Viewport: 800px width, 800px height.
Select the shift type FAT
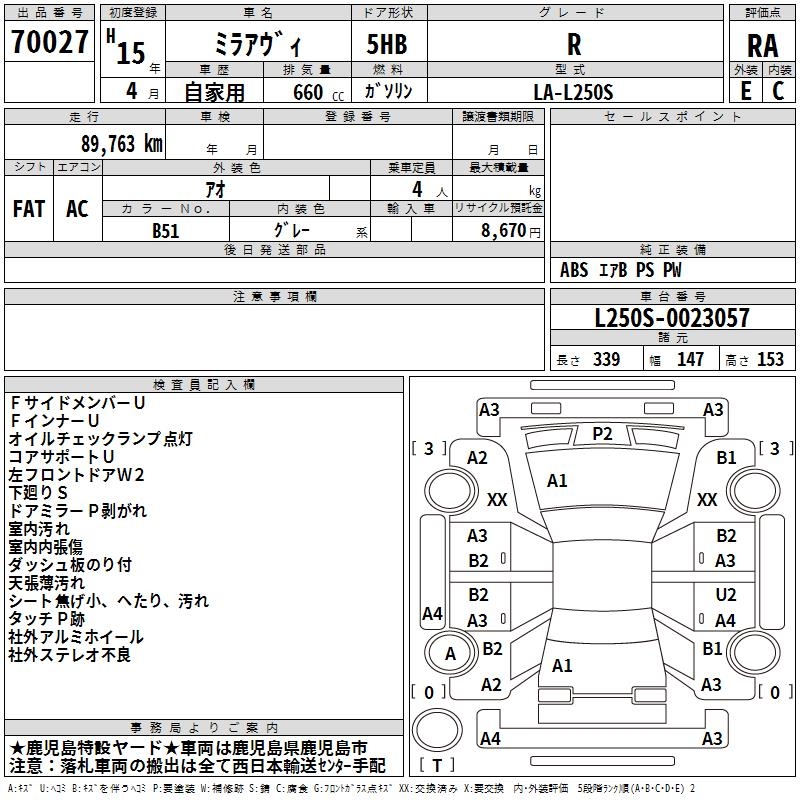click(29, 209)
